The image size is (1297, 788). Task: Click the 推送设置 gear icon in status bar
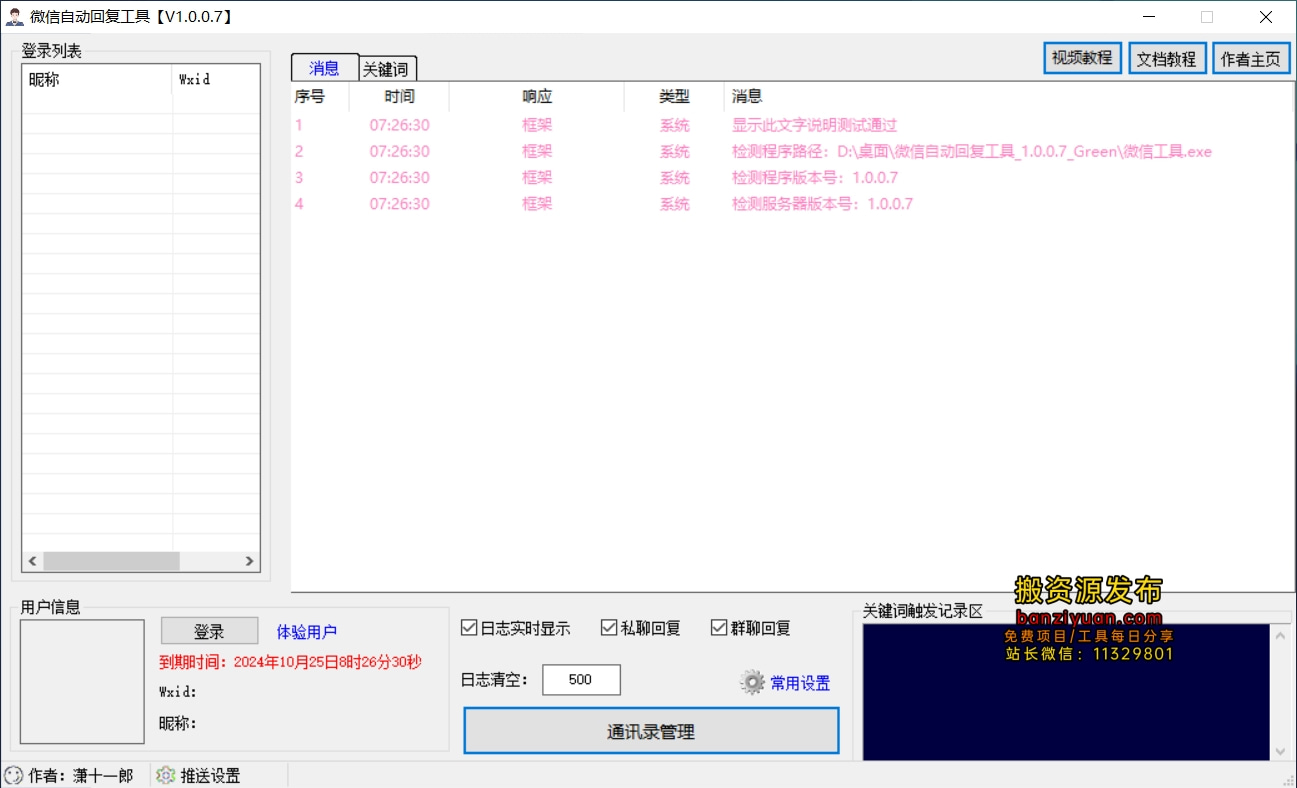pos(166,774)
